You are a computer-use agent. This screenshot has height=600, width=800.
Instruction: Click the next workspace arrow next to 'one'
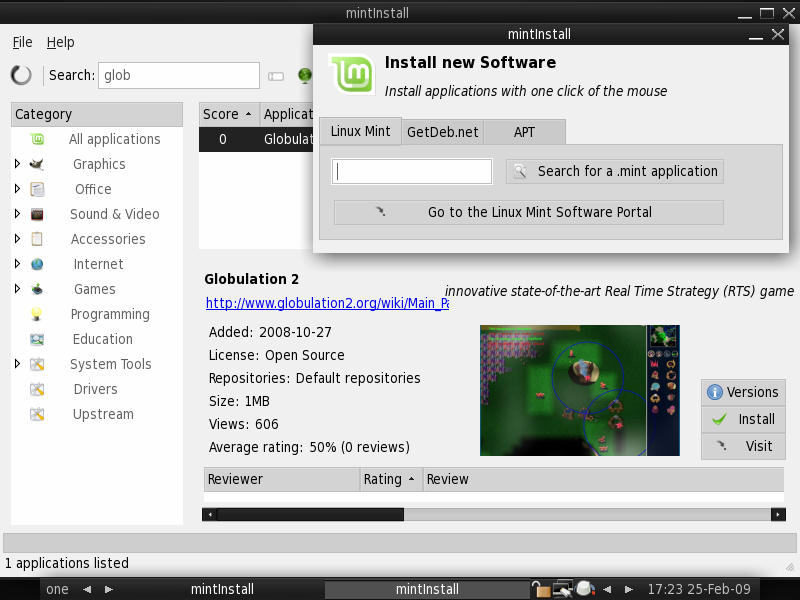[x=109, y=589]
